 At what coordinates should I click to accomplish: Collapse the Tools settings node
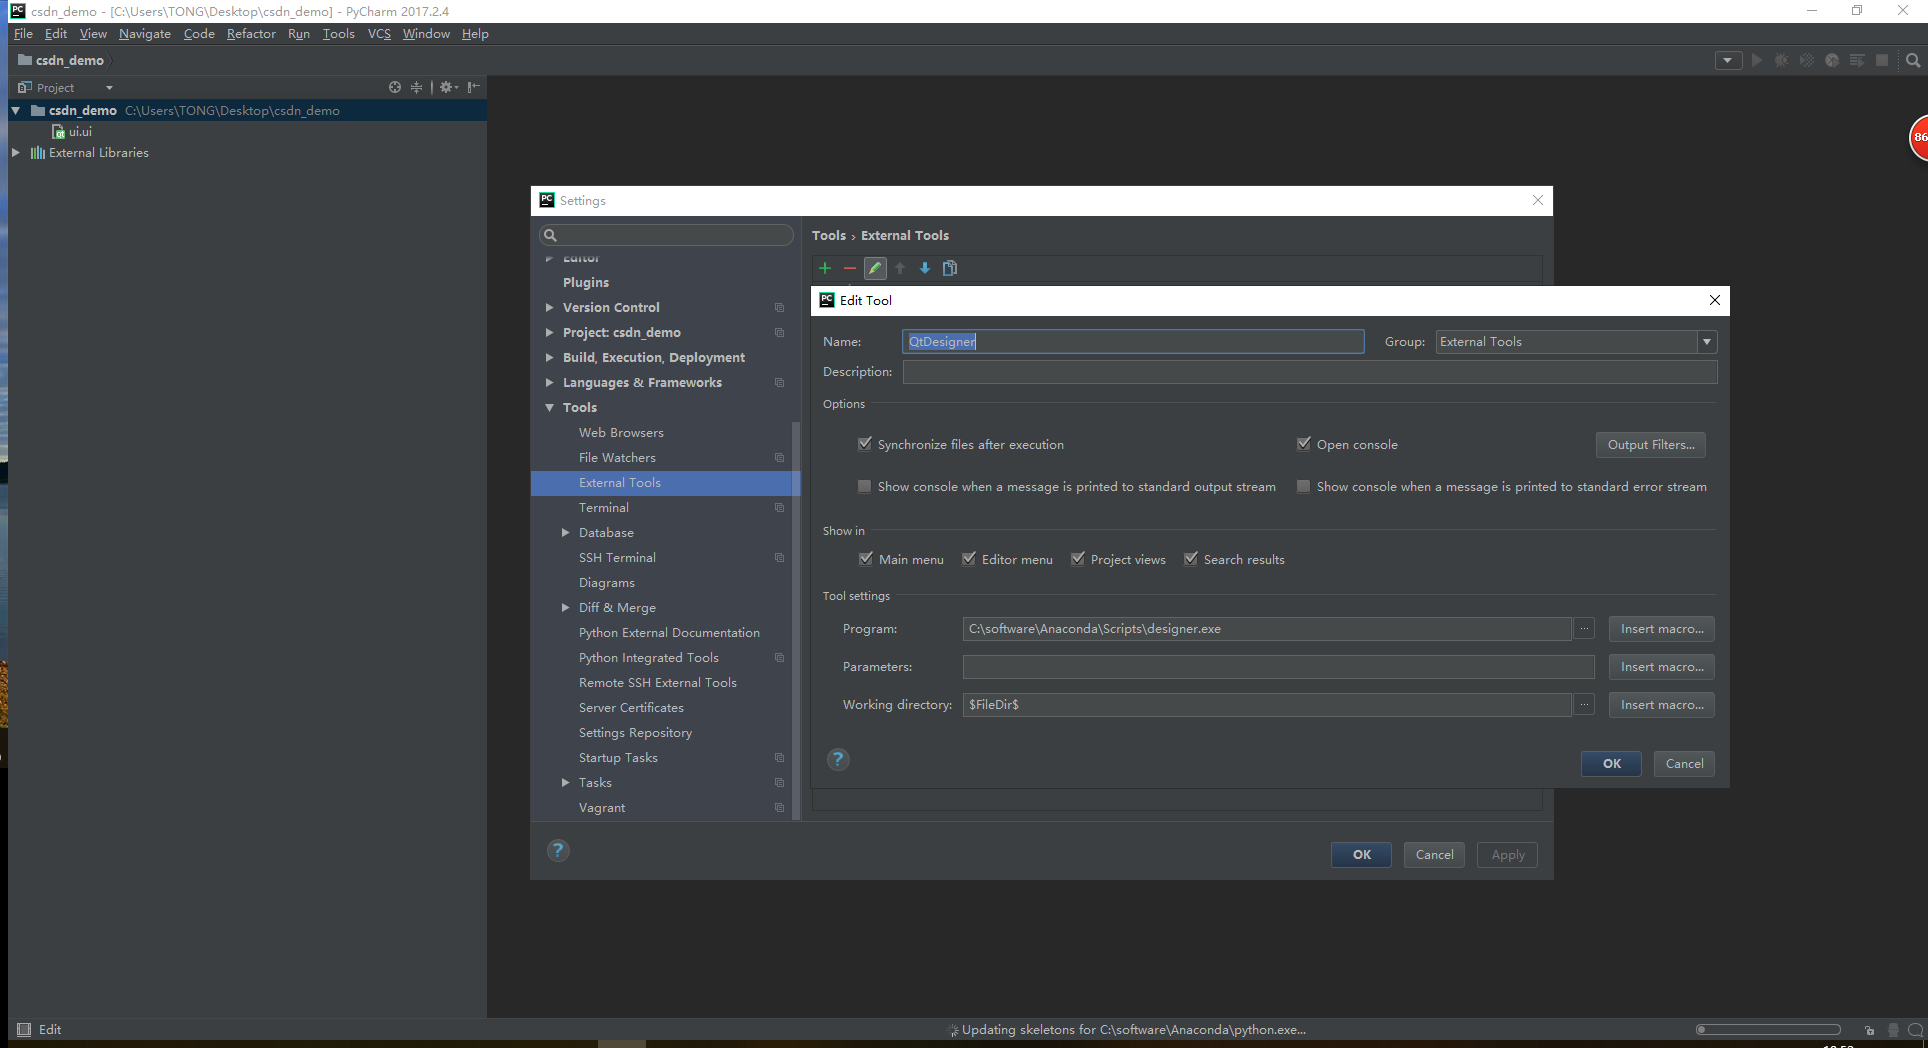coord(549,408)
